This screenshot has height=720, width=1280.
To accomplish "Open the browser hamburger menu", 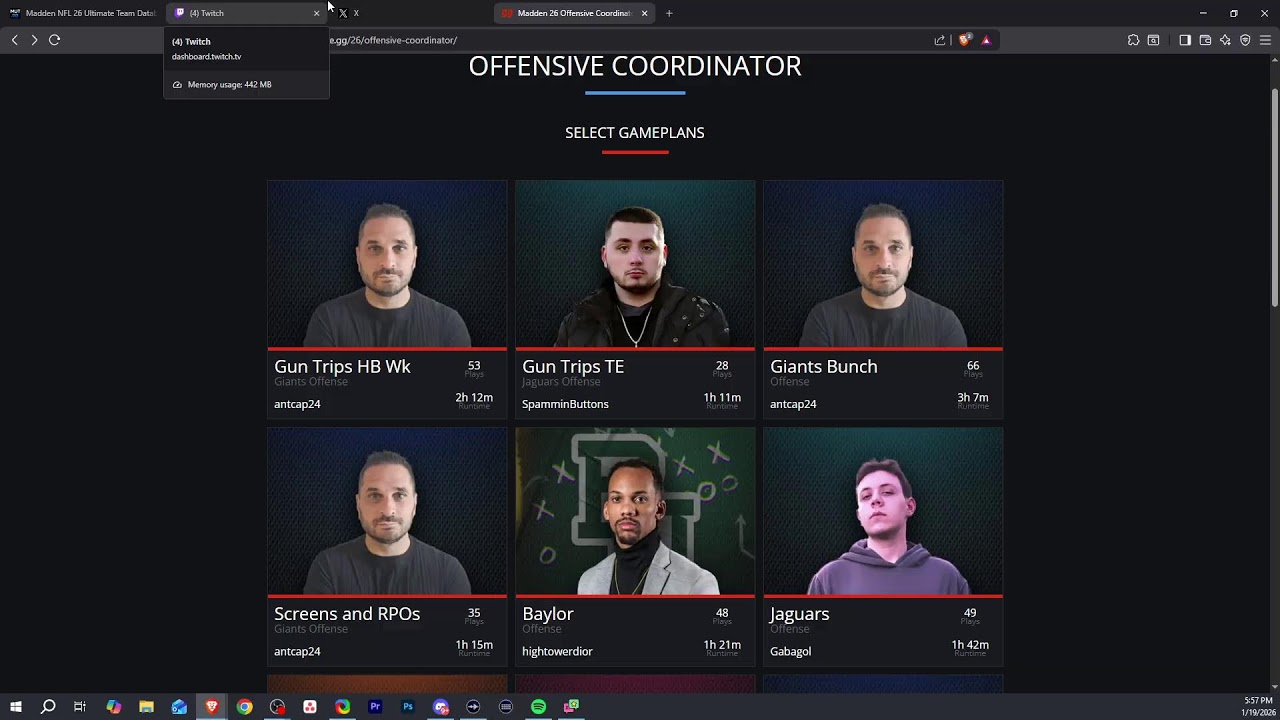I will 1265,40.
